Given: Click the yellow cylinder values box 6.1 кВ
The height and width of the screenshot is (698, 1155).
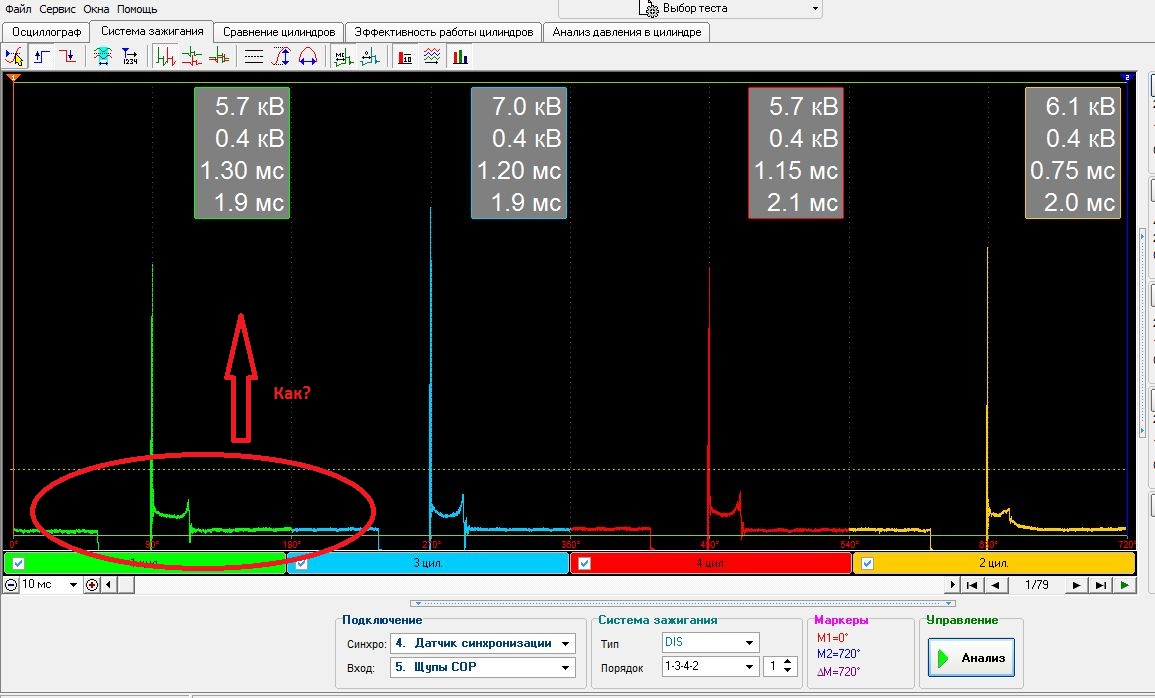Looking at the screenshot, I should pos(1073,153).
